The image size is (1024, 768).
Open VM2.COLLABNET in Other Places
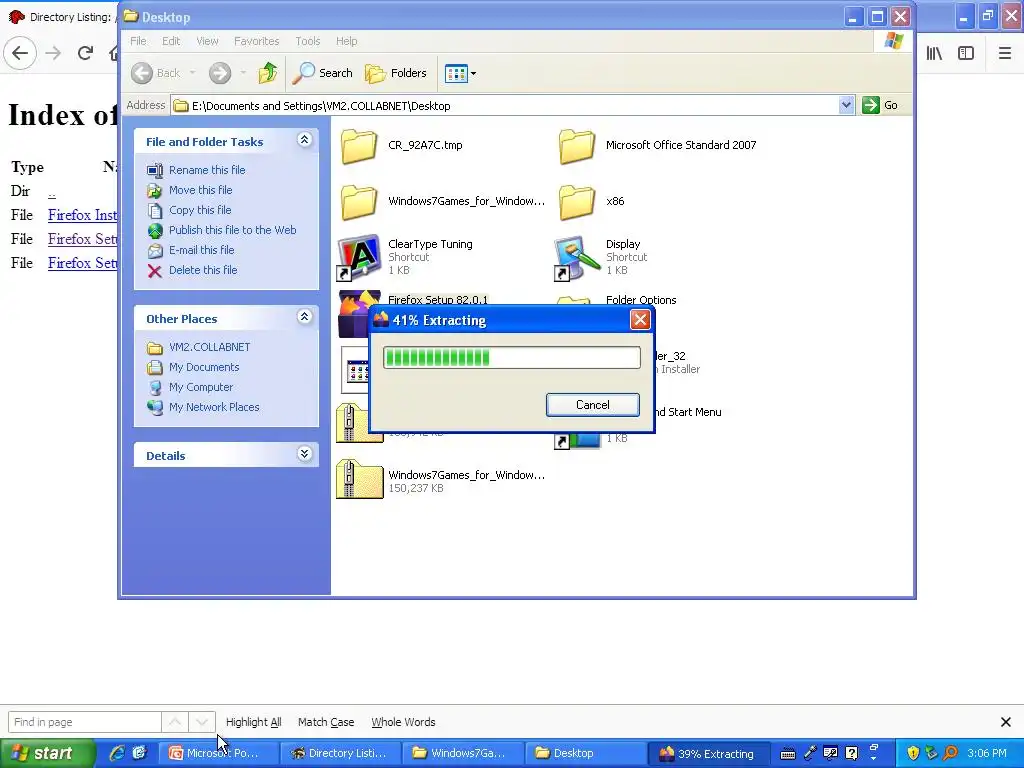click(x=209, y=347)
